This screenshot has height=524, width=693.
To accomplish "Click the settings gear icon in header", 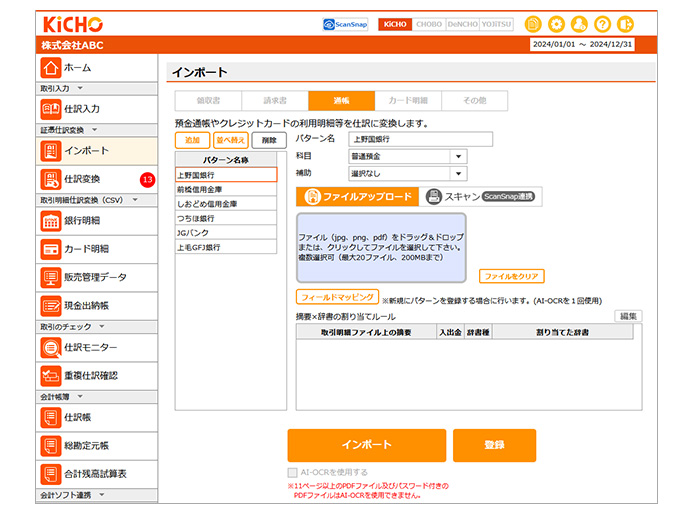I will coord(556,24).
